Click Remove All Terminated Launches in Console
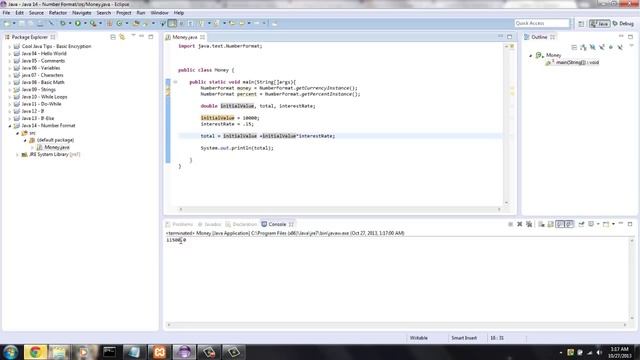Viewport: 640px width, 360px height. (529, 224)
